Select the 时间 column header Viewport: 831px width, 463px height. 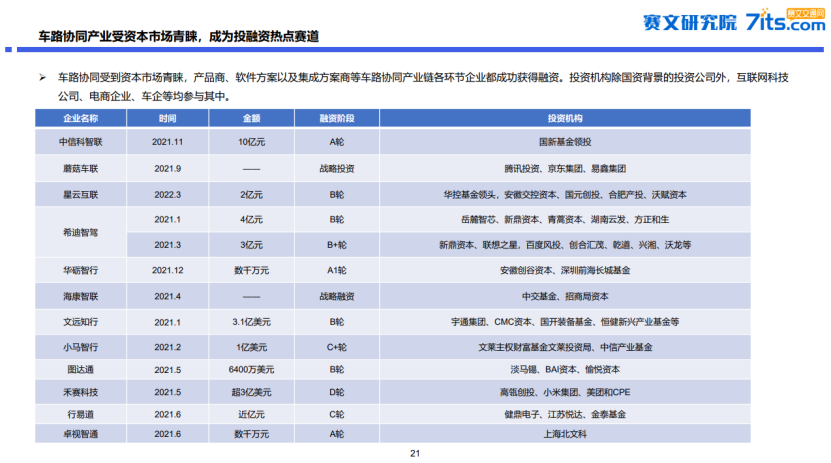167,118
